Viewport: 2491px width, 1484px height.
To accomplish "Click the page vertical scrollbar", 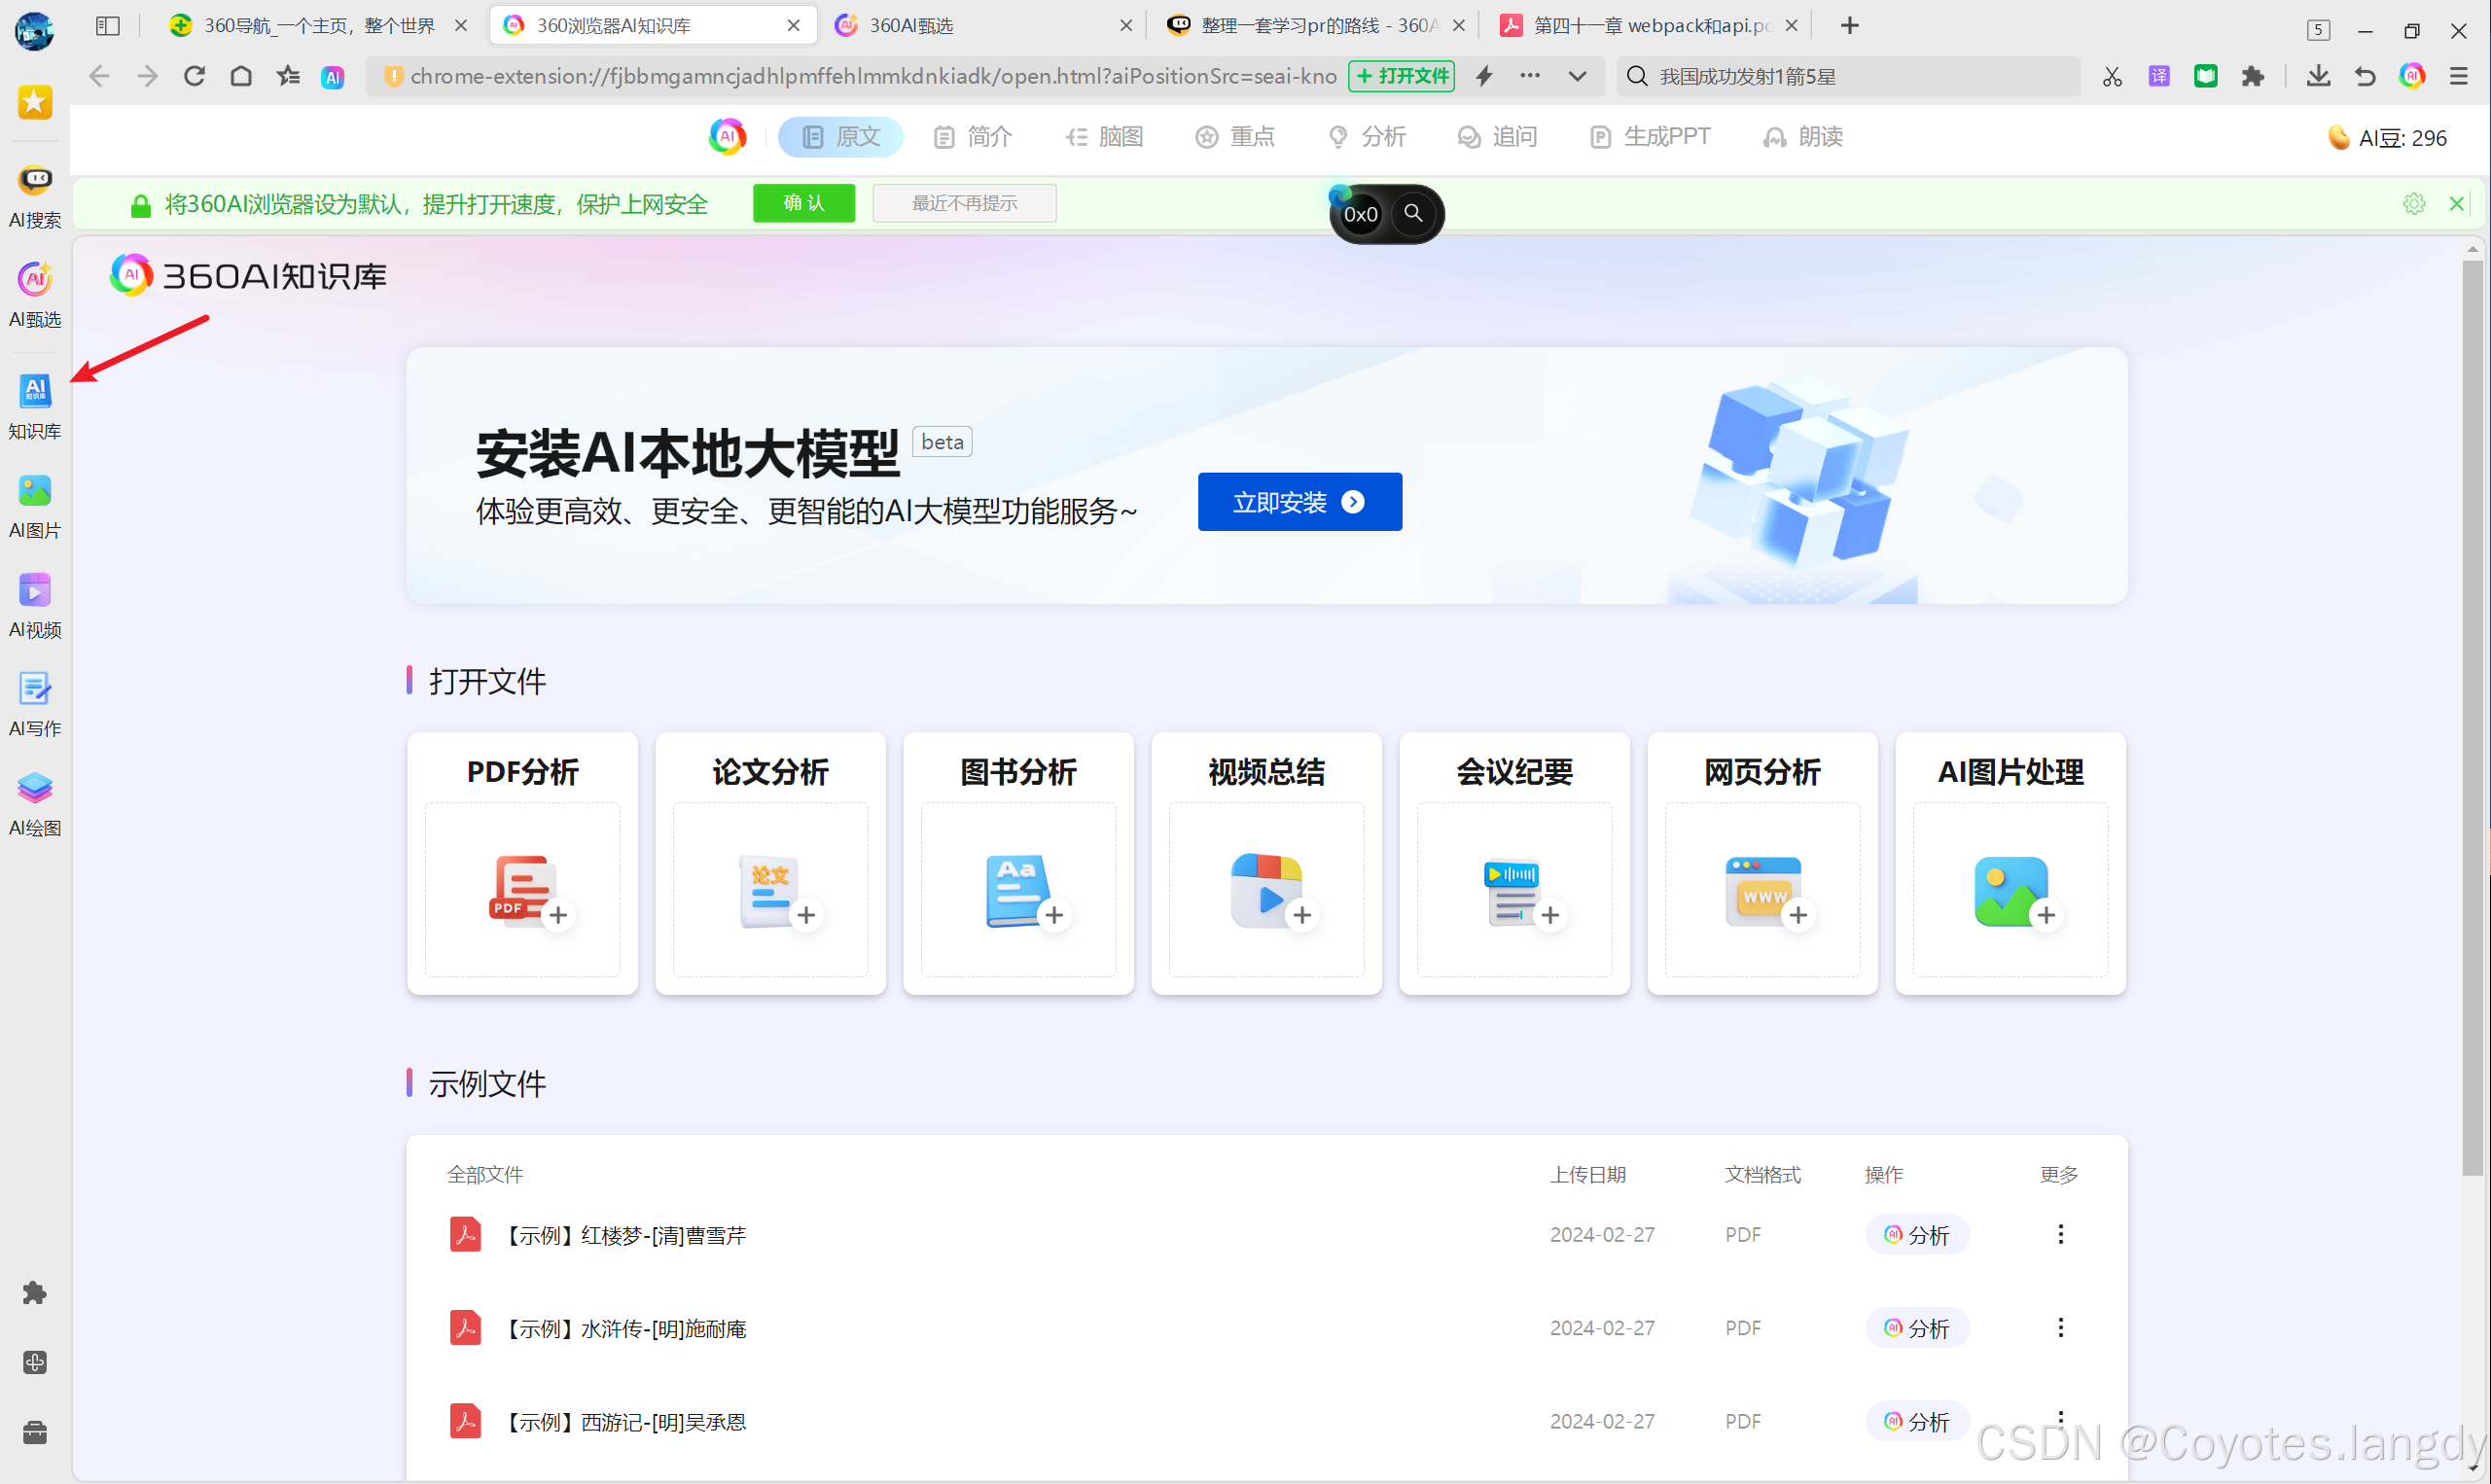I will [x=2472, y=700].
